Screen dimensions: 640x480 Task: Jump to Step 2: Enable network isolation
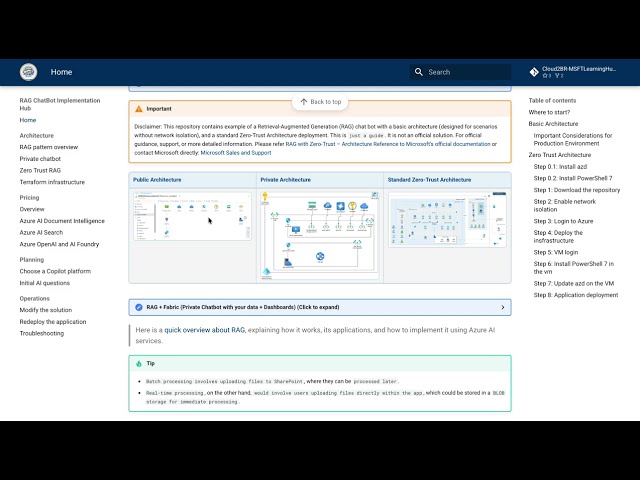tap(564, 205)
